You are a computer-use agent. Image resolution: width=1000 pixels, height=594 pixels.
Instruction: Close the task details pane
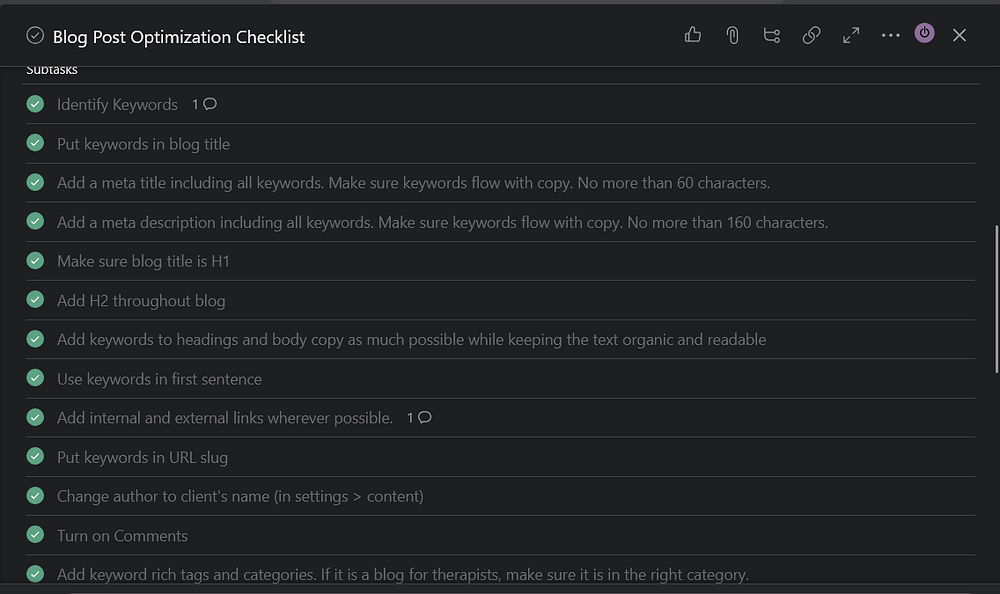[959, 35]
